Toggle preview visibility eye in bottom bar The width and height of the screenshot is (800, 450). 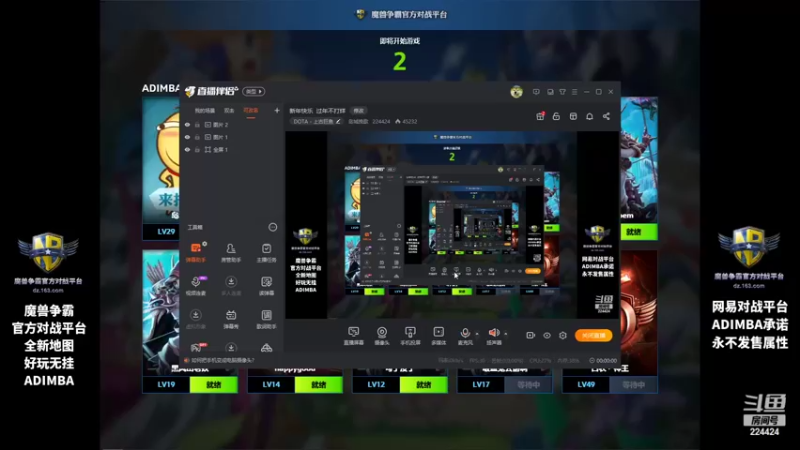tap(546, 335)
